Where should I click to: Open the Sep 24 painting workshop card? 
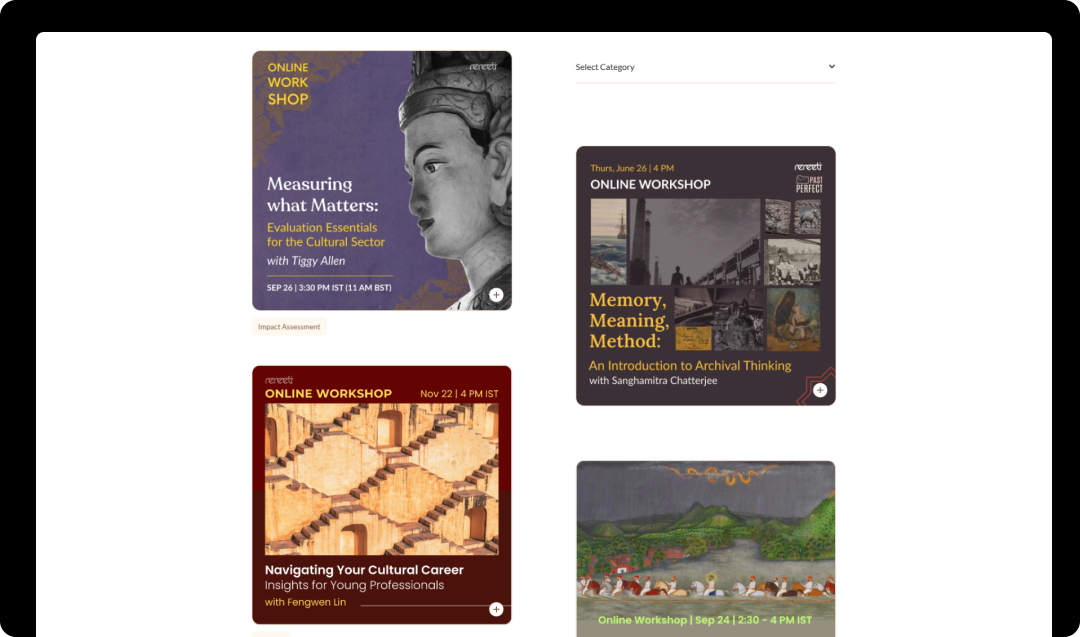705,549
